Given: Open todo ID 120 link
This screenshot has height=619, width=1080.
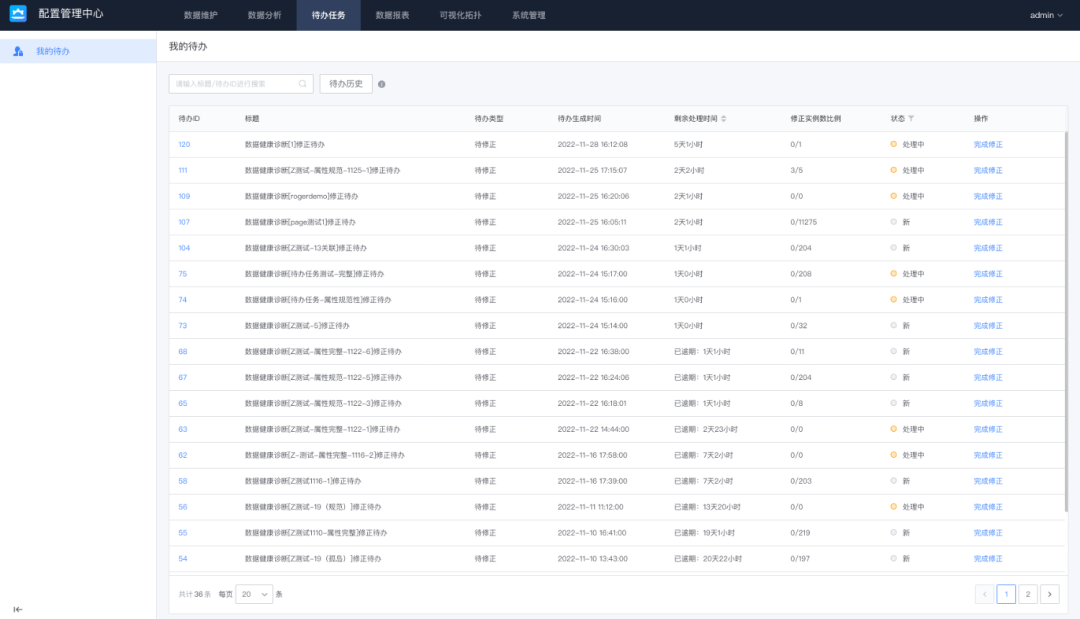Looking at the screenshot, I should pyautogui.click(x=184, y=145).
